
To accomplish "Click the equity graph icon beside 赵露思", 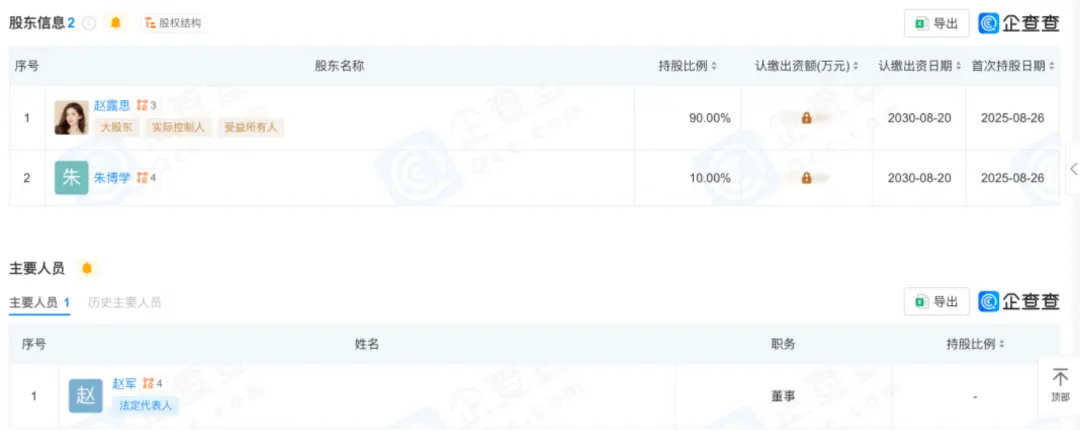I will tap(143, 105).
